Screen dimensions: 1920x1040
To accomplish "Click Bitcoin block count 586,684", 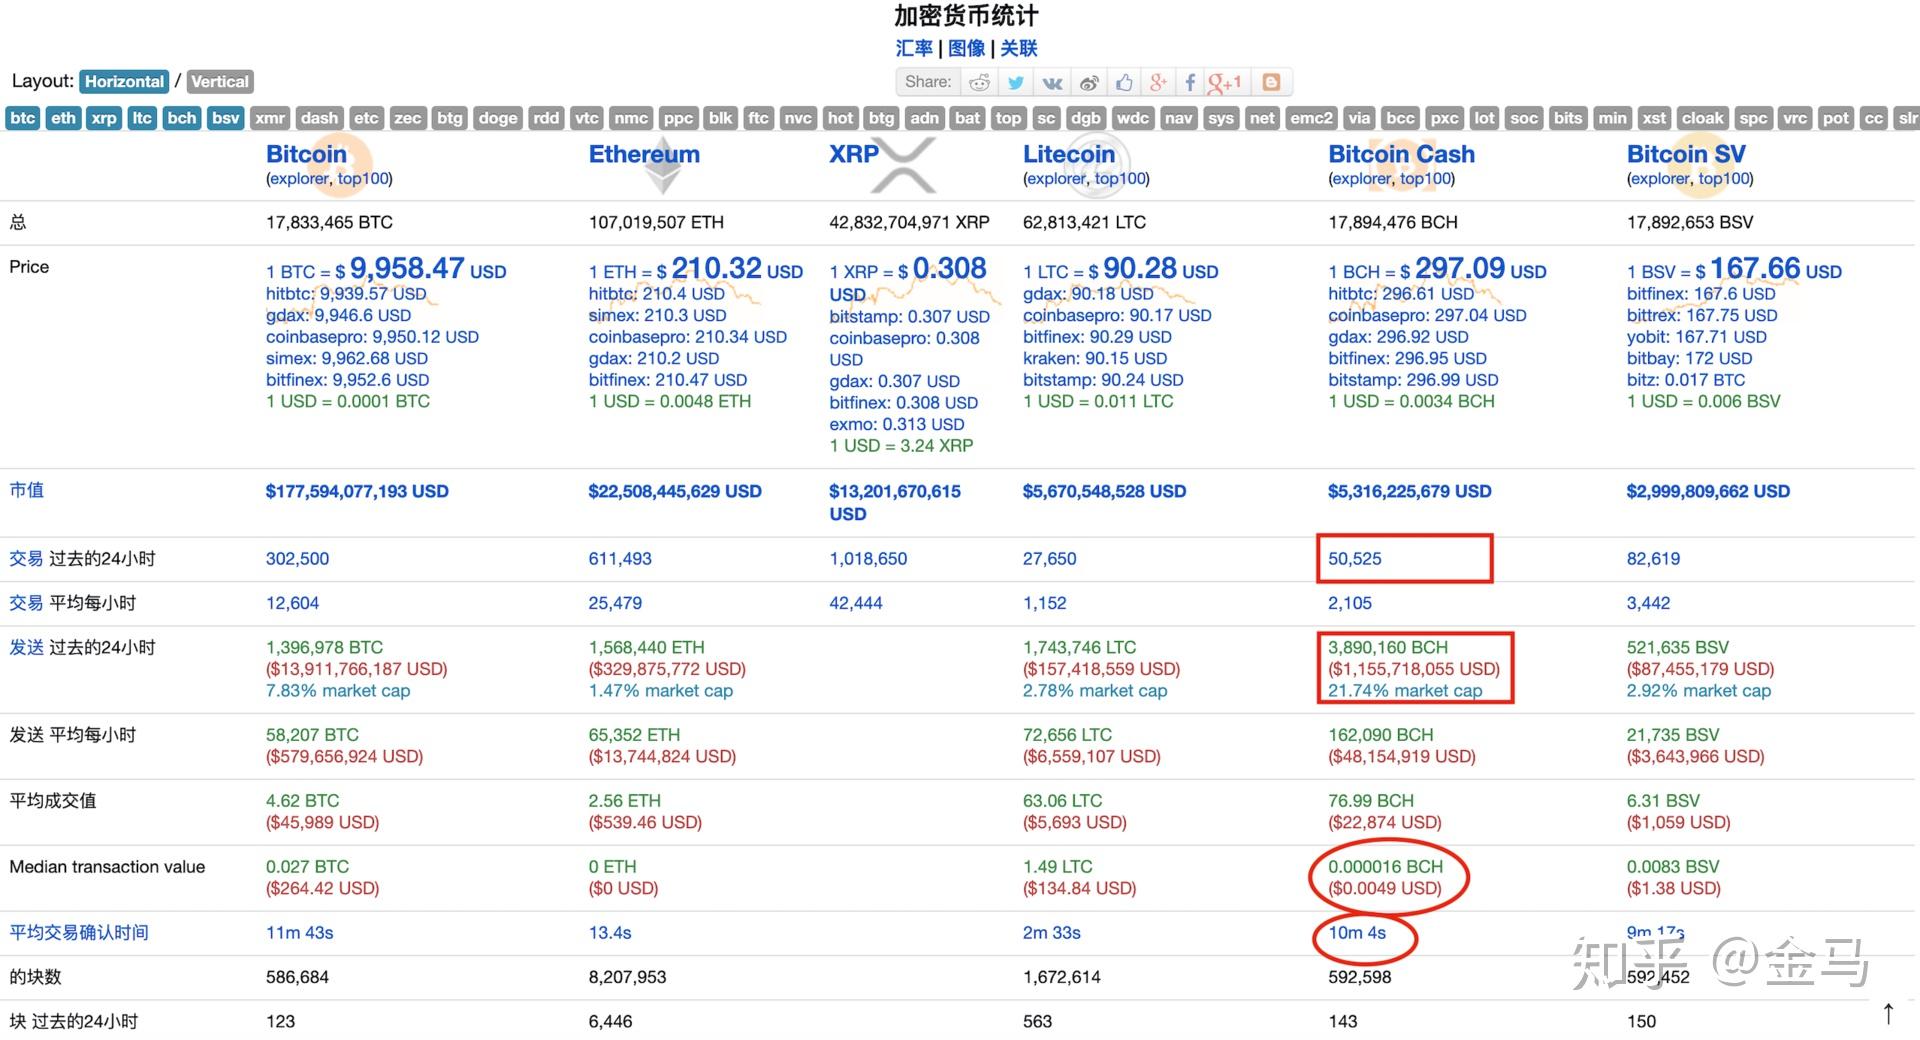I will pos(297,977).
